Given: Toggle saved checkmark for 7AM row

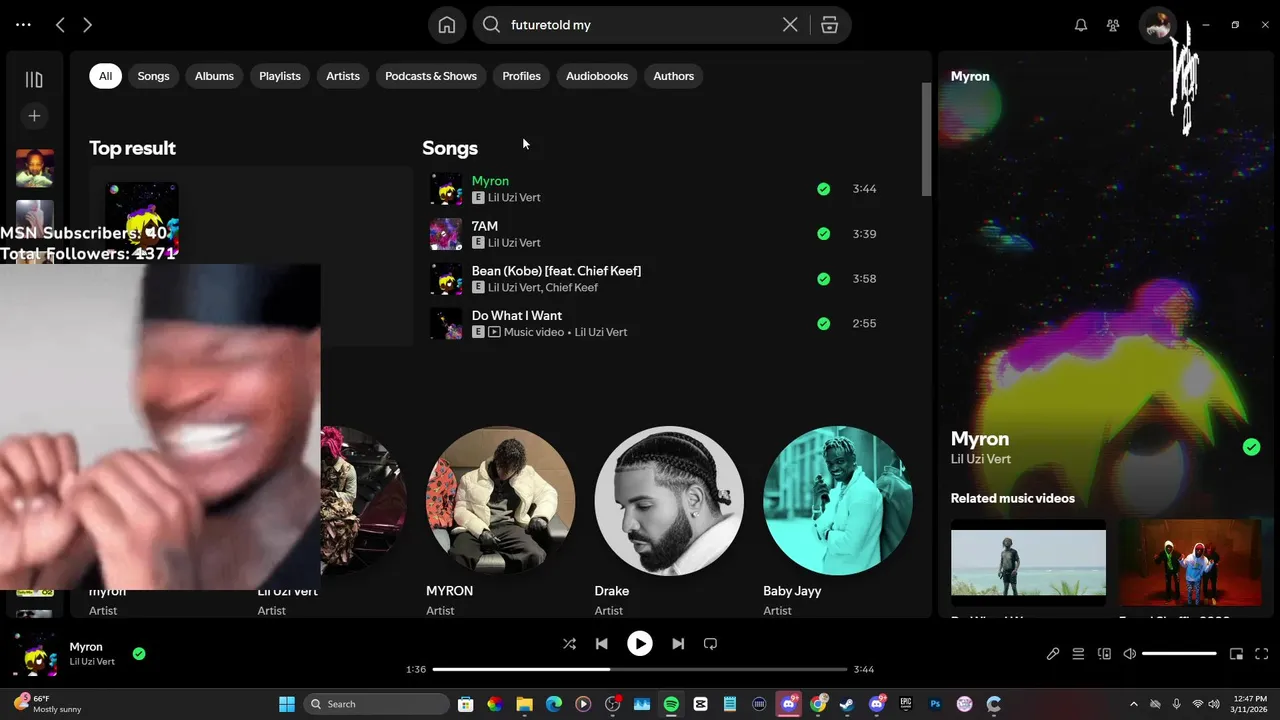Looking at the screenshot, I should (x=823, y=234).
